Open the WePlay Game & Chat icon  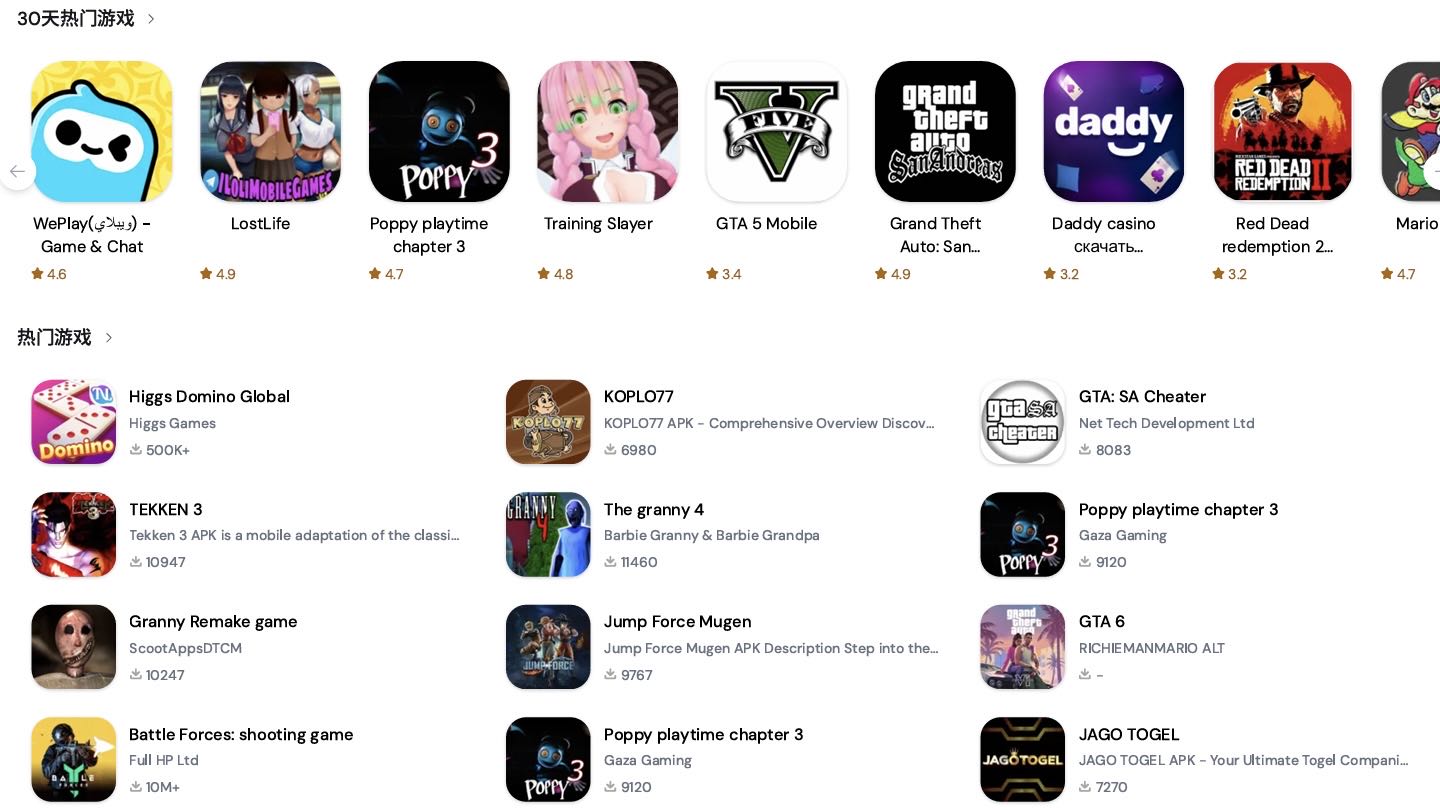(x=101, y=131)
